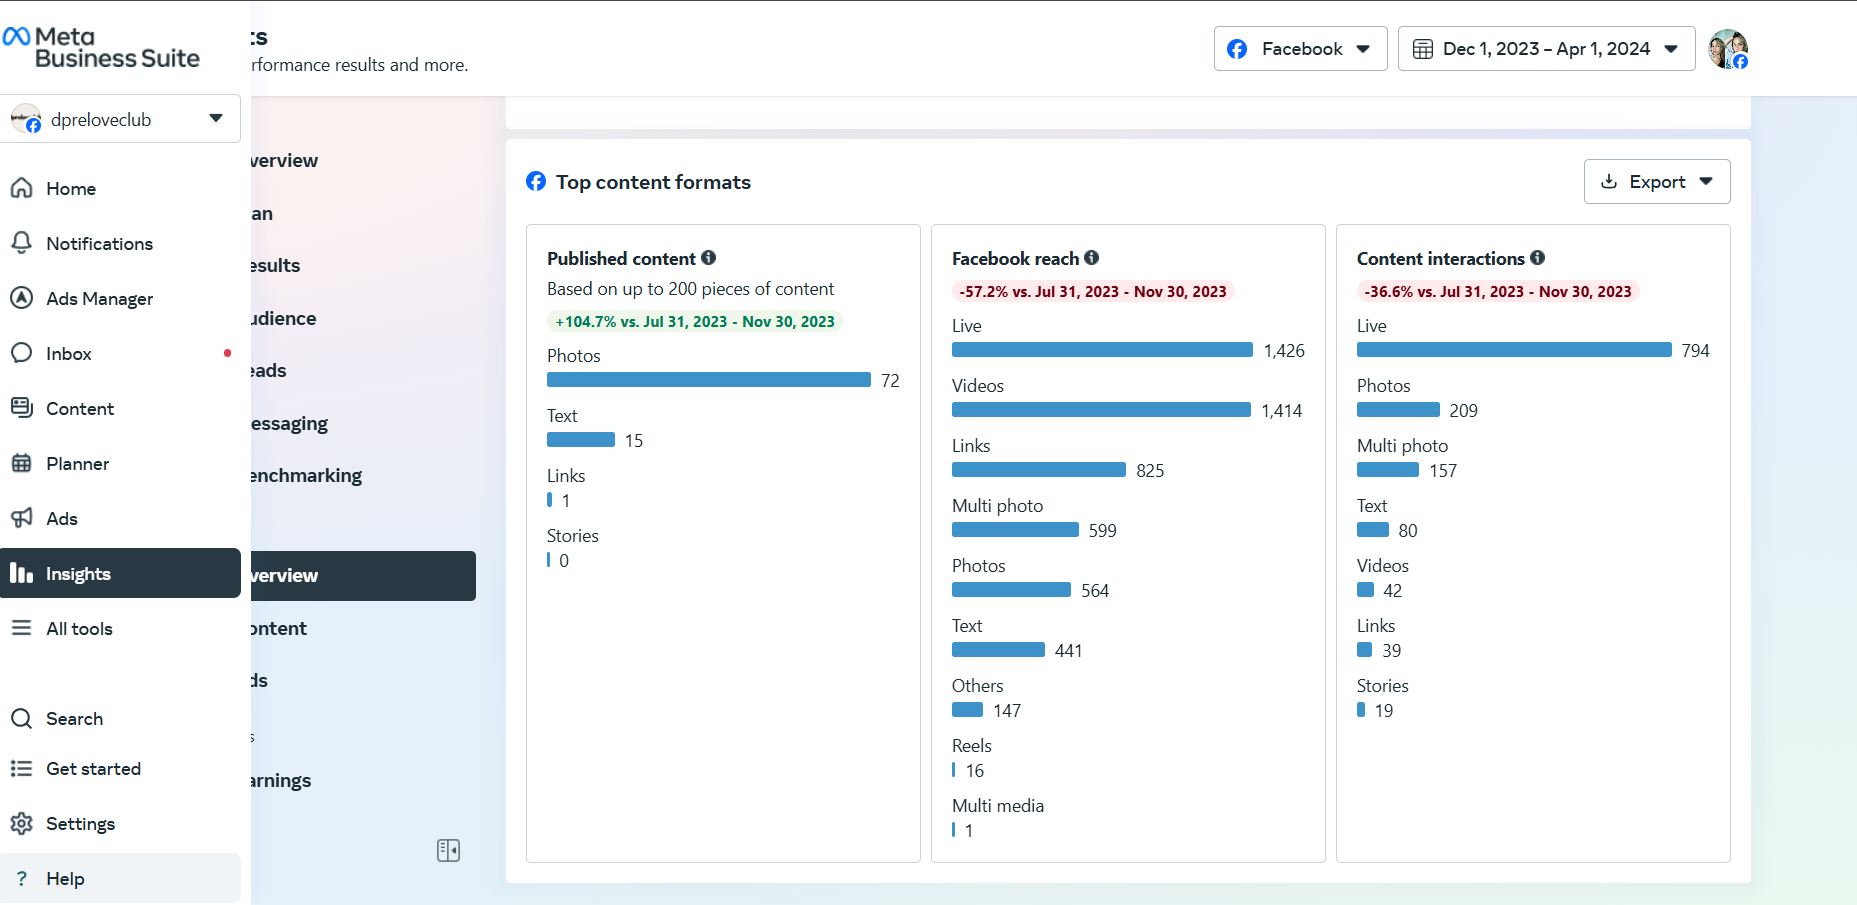This screenshot has height=905, width=1857.
Task: Open the dpreloveclub account dropdown
Action: point(120,119)
